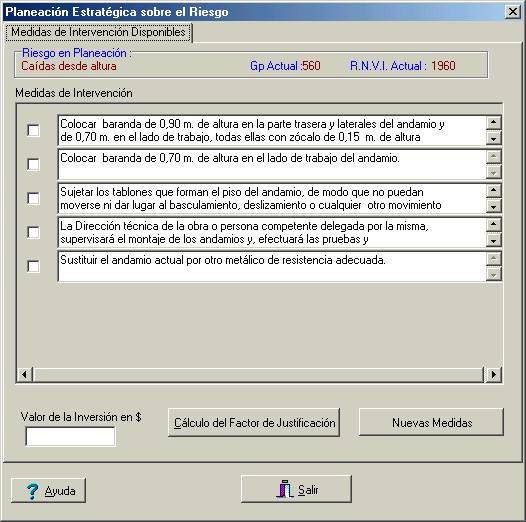Click Cálculo del Factor de Justificación button

click(254, 422)
